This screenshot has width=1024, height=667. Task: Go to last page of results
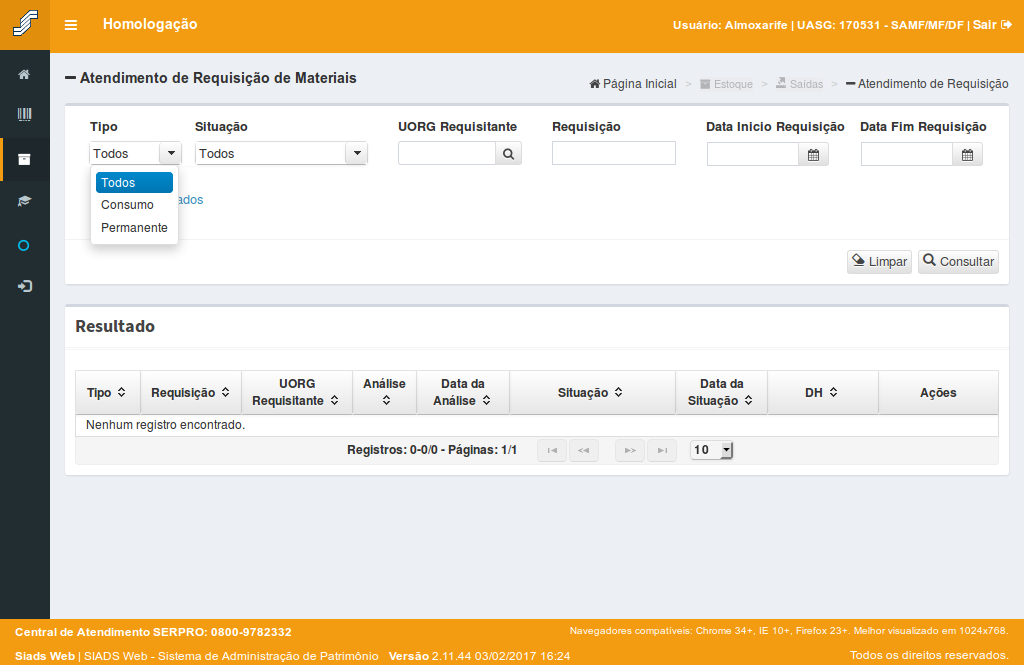click(662, 450)
